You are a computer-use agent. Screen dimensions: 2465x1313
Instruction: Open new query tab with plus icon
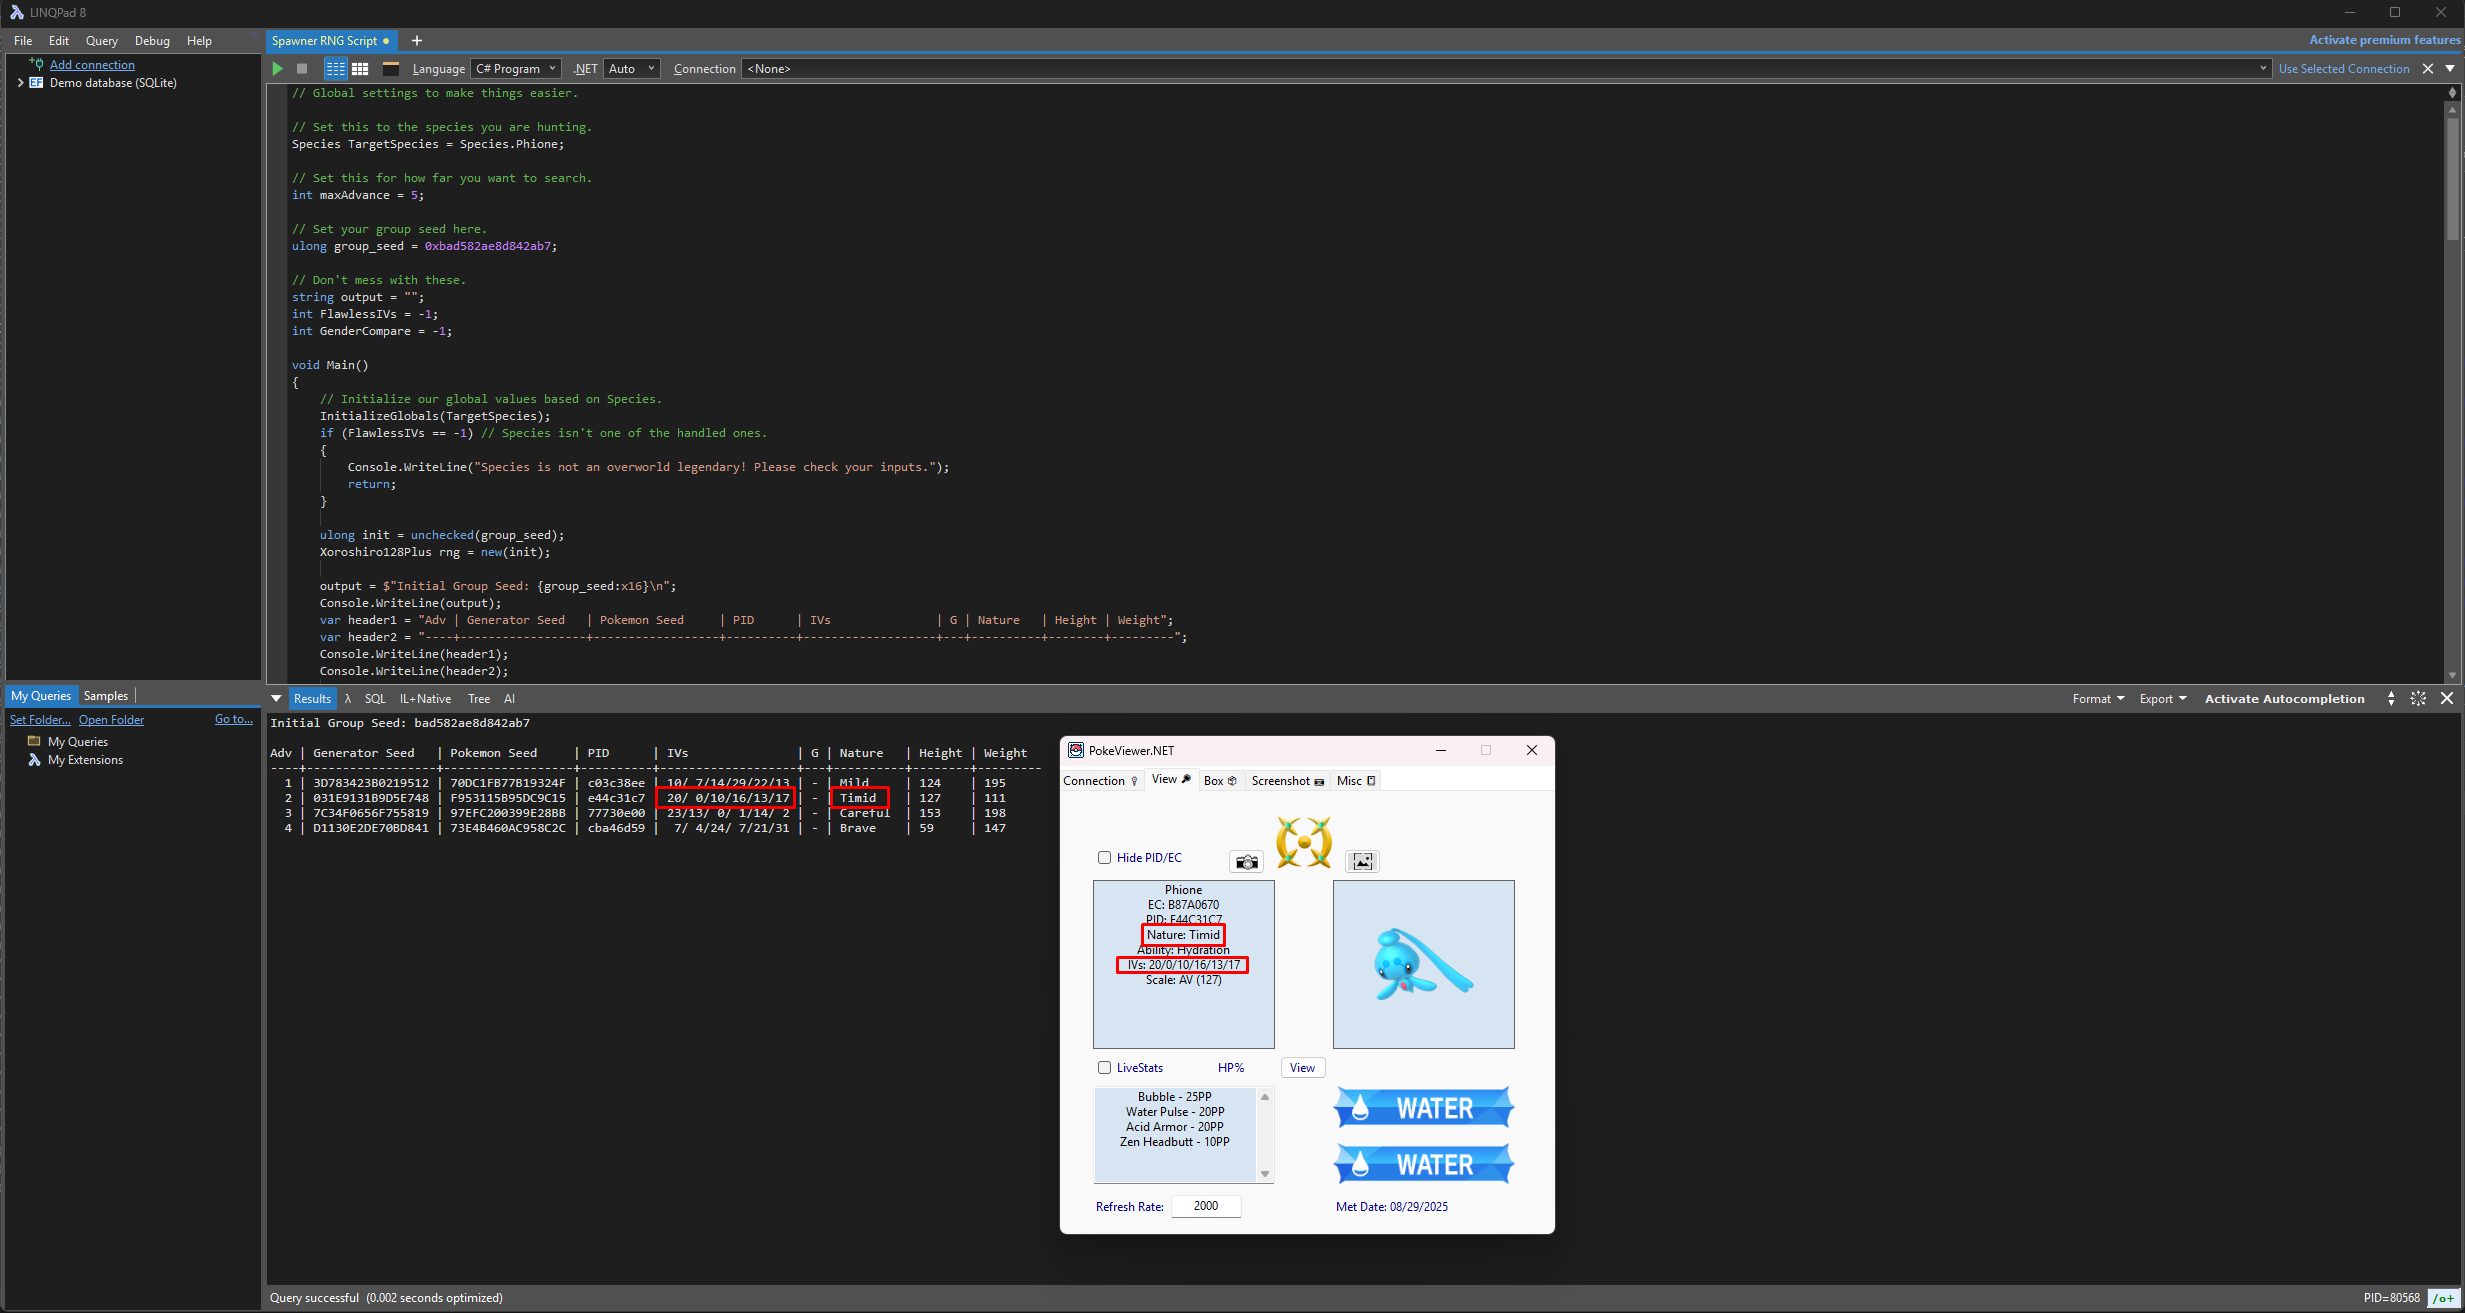tap(417, 41)
